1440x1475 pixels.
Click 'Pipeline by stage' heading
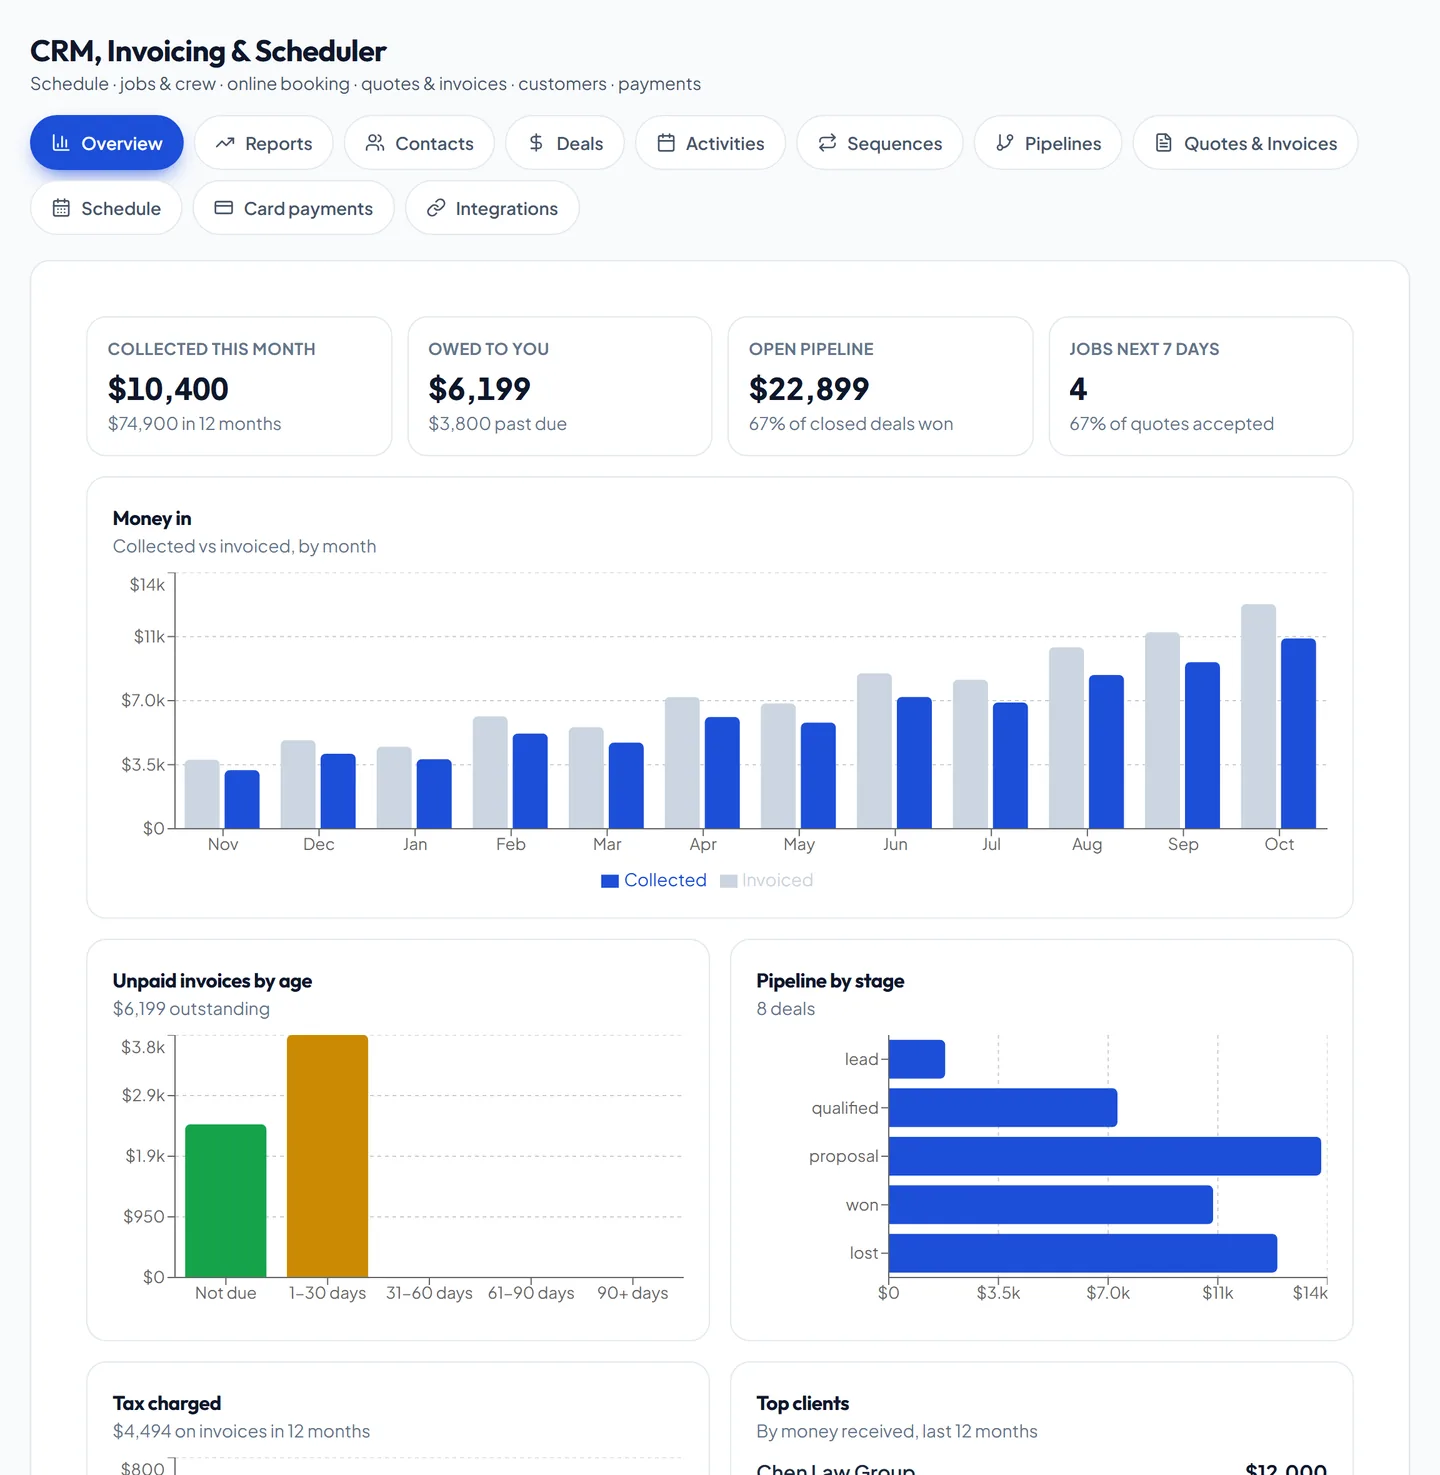pyautogui.click(x=830, y=981)
